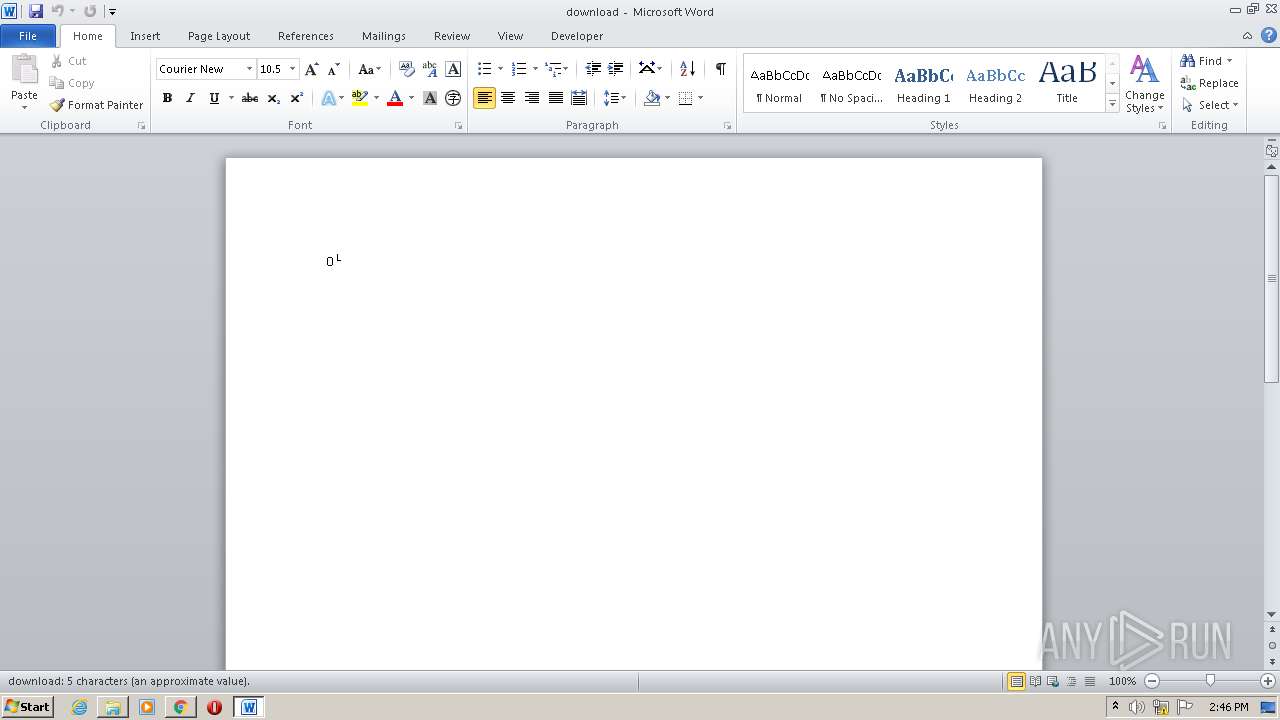Expand the Styles gallery More button

pyautogui.click(x=1112, y=104)
